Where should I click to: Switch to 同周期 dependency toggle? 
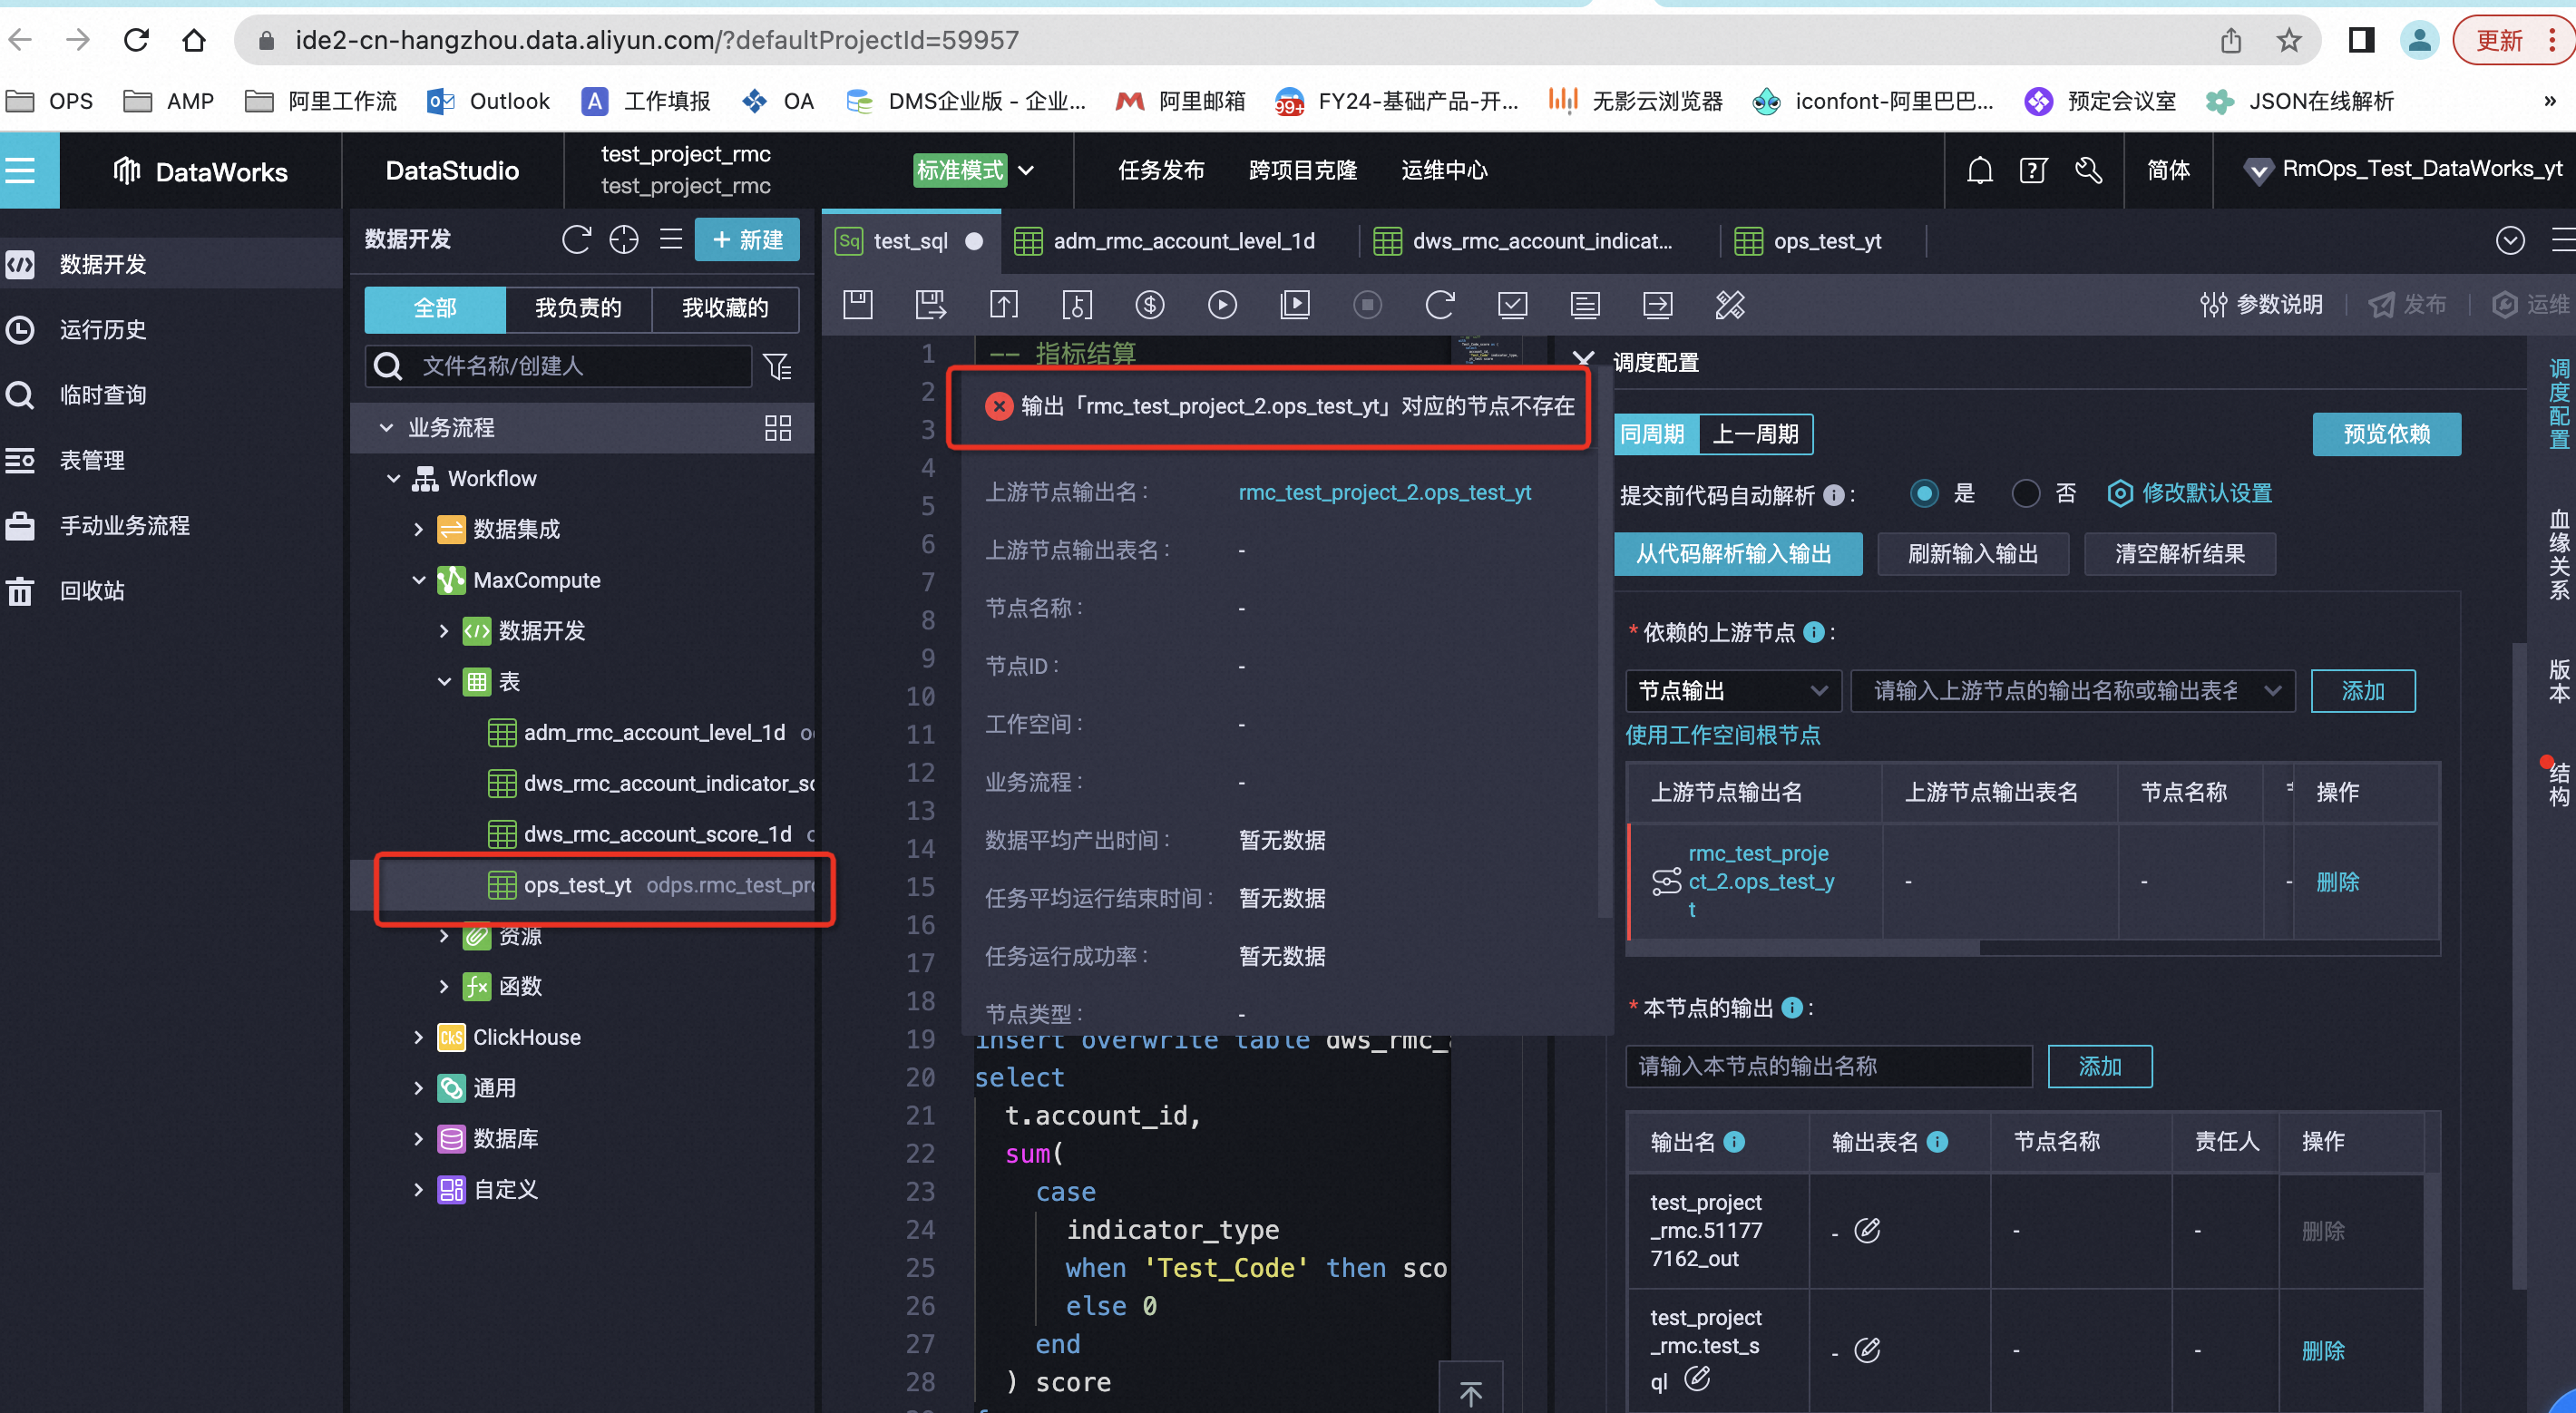pos(1655,434)
